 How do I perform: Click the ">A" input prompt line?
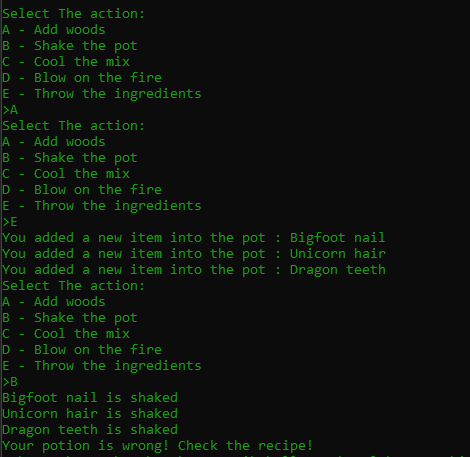(x=10, y=110)
